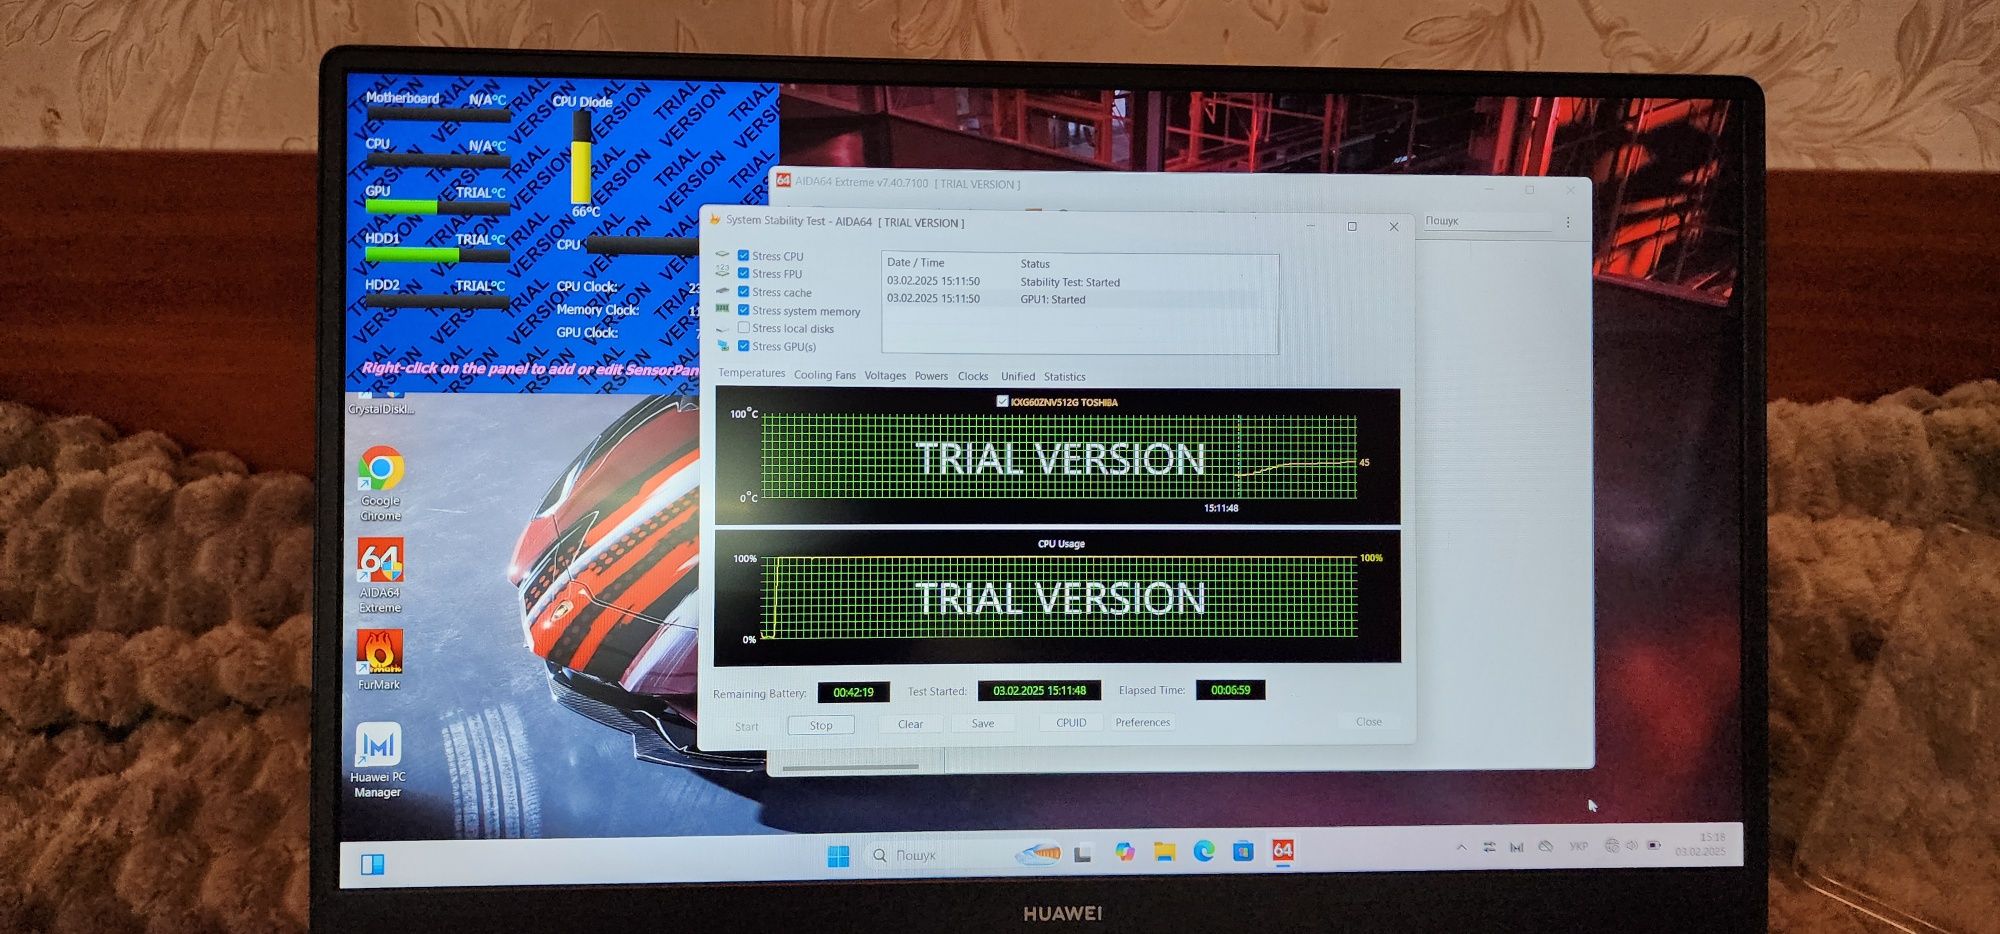Open the CPUID button
The height and width of the screenshot is (934, 2000).
(1071, 722)
